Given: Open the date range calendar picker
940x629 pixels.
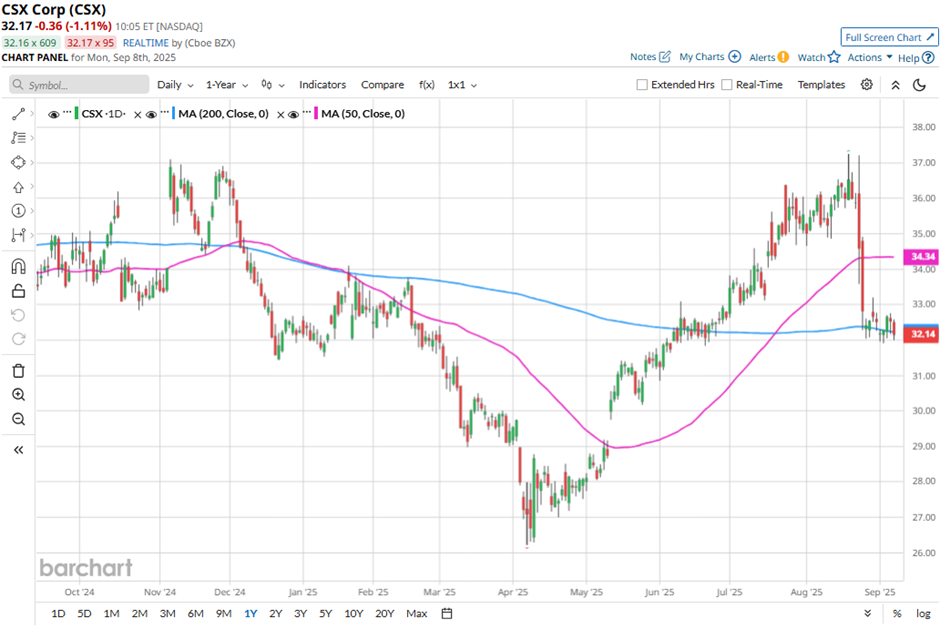Looking at the screenshot, I should click(x=447, y=613).
